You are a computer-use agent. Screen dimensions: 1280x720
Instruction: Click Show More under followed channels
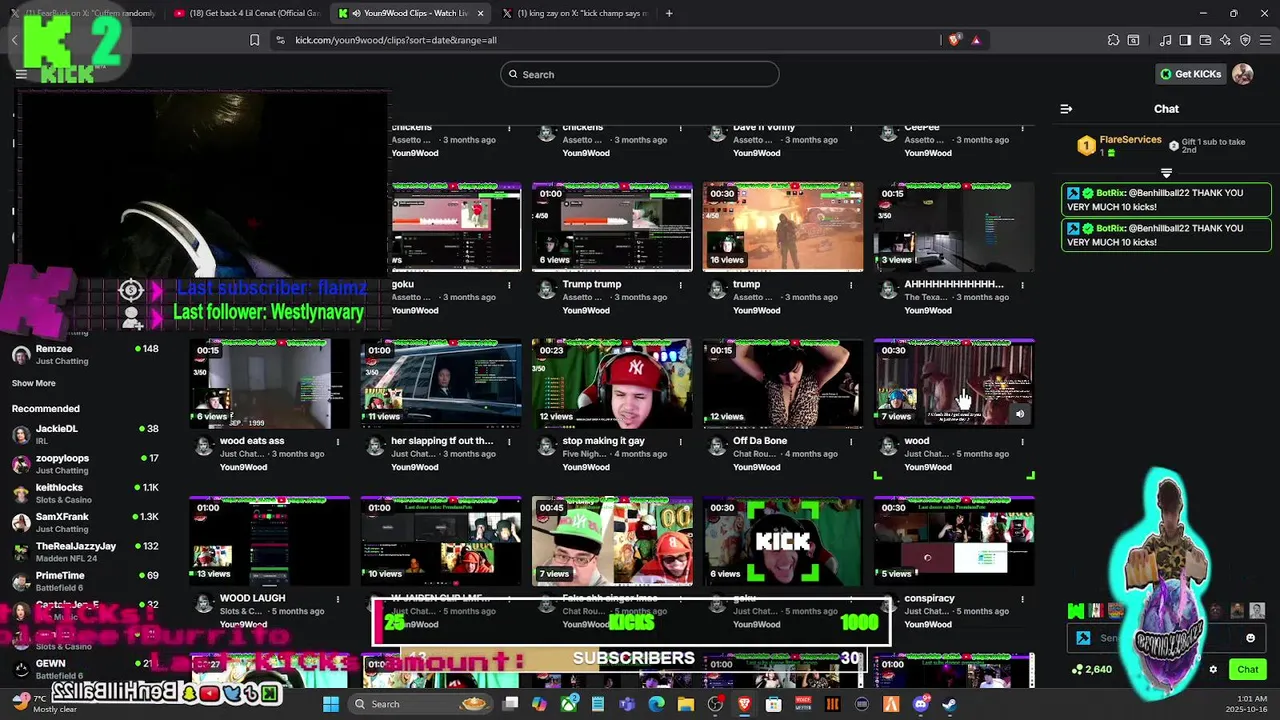click(34, 383)
